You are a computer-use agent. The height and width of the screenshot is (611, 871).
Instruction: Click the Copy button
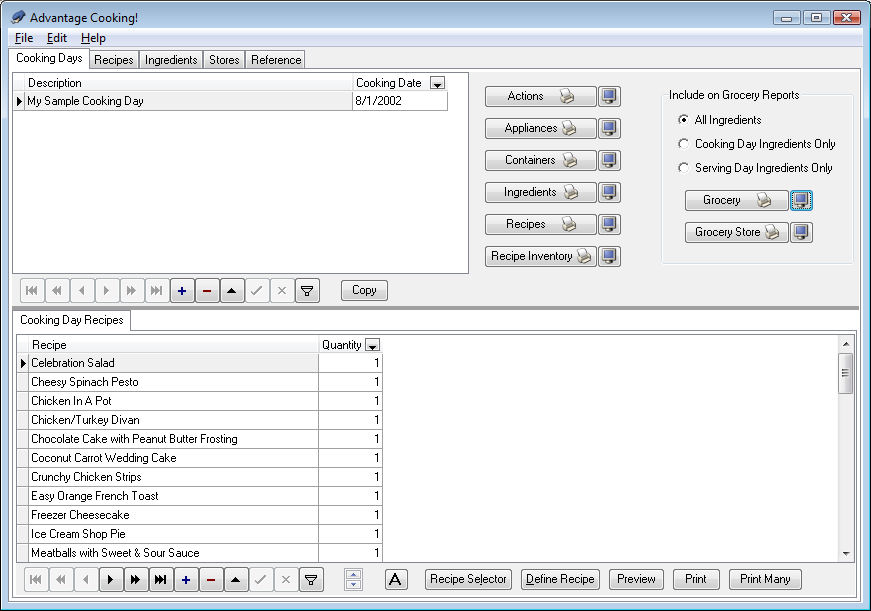coord(364,290)
